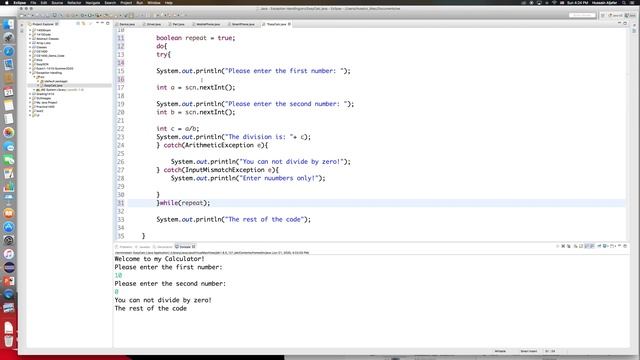Click the Open Perspective icon
The height and width of the screenshot is (360, 640).
click(x=602, y=15)
